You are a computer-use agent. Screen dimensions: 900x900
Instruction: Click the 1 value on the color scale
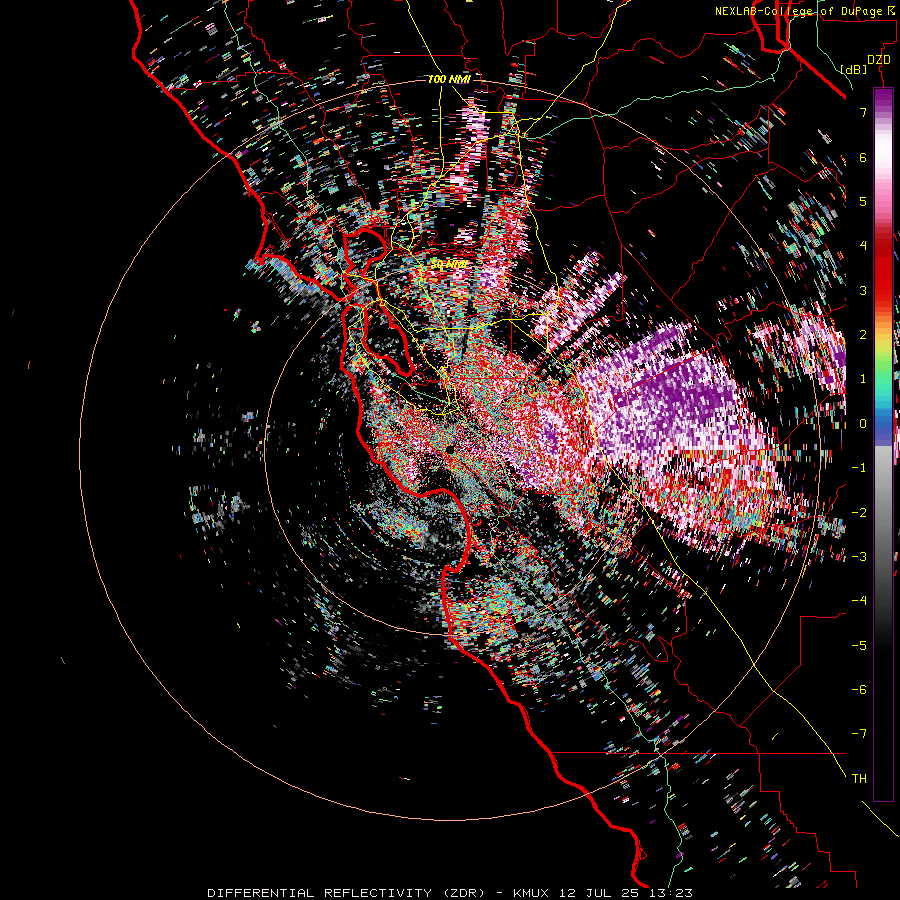[x=863, y=379]
